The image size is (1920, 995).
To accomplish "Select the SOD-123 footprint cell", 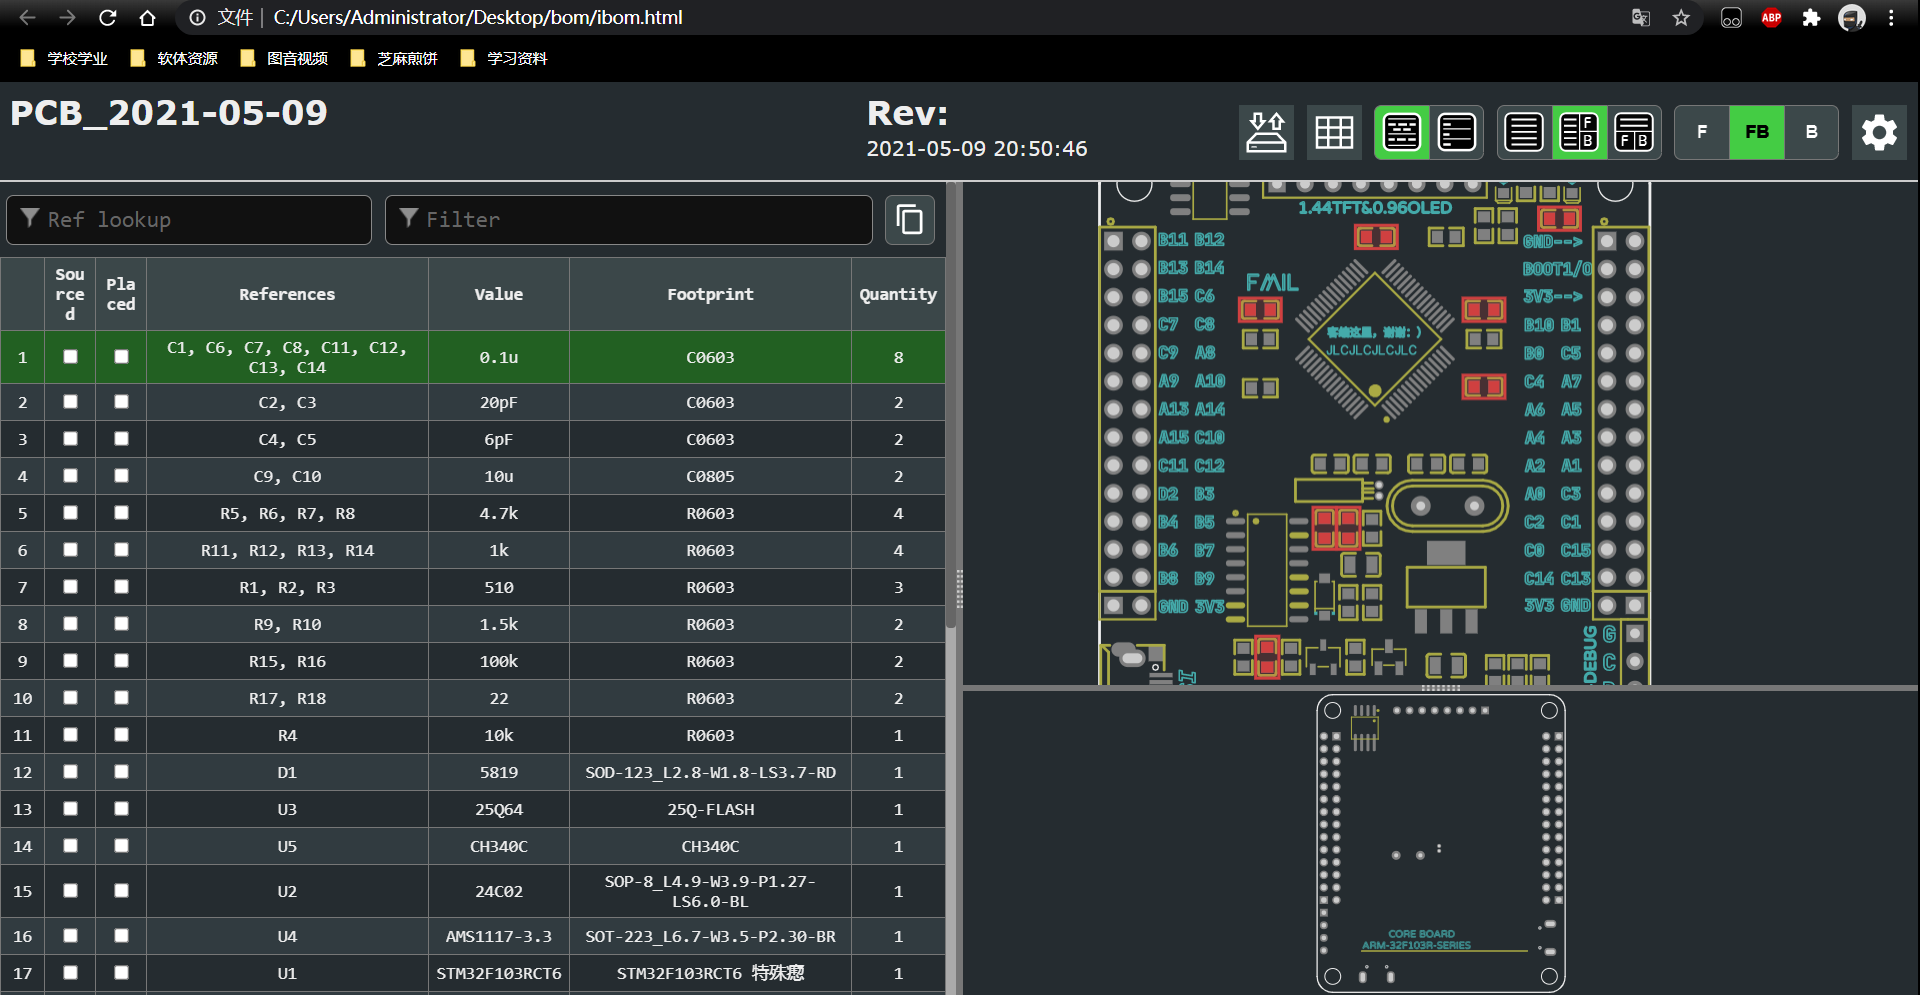I will 710,772.
